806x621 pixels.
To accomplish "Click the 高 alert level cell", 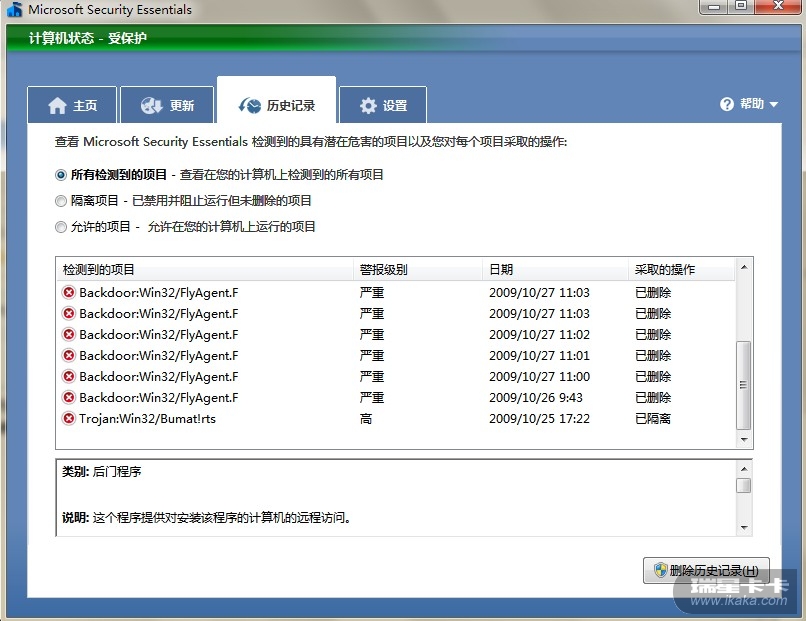I will 365,419.
